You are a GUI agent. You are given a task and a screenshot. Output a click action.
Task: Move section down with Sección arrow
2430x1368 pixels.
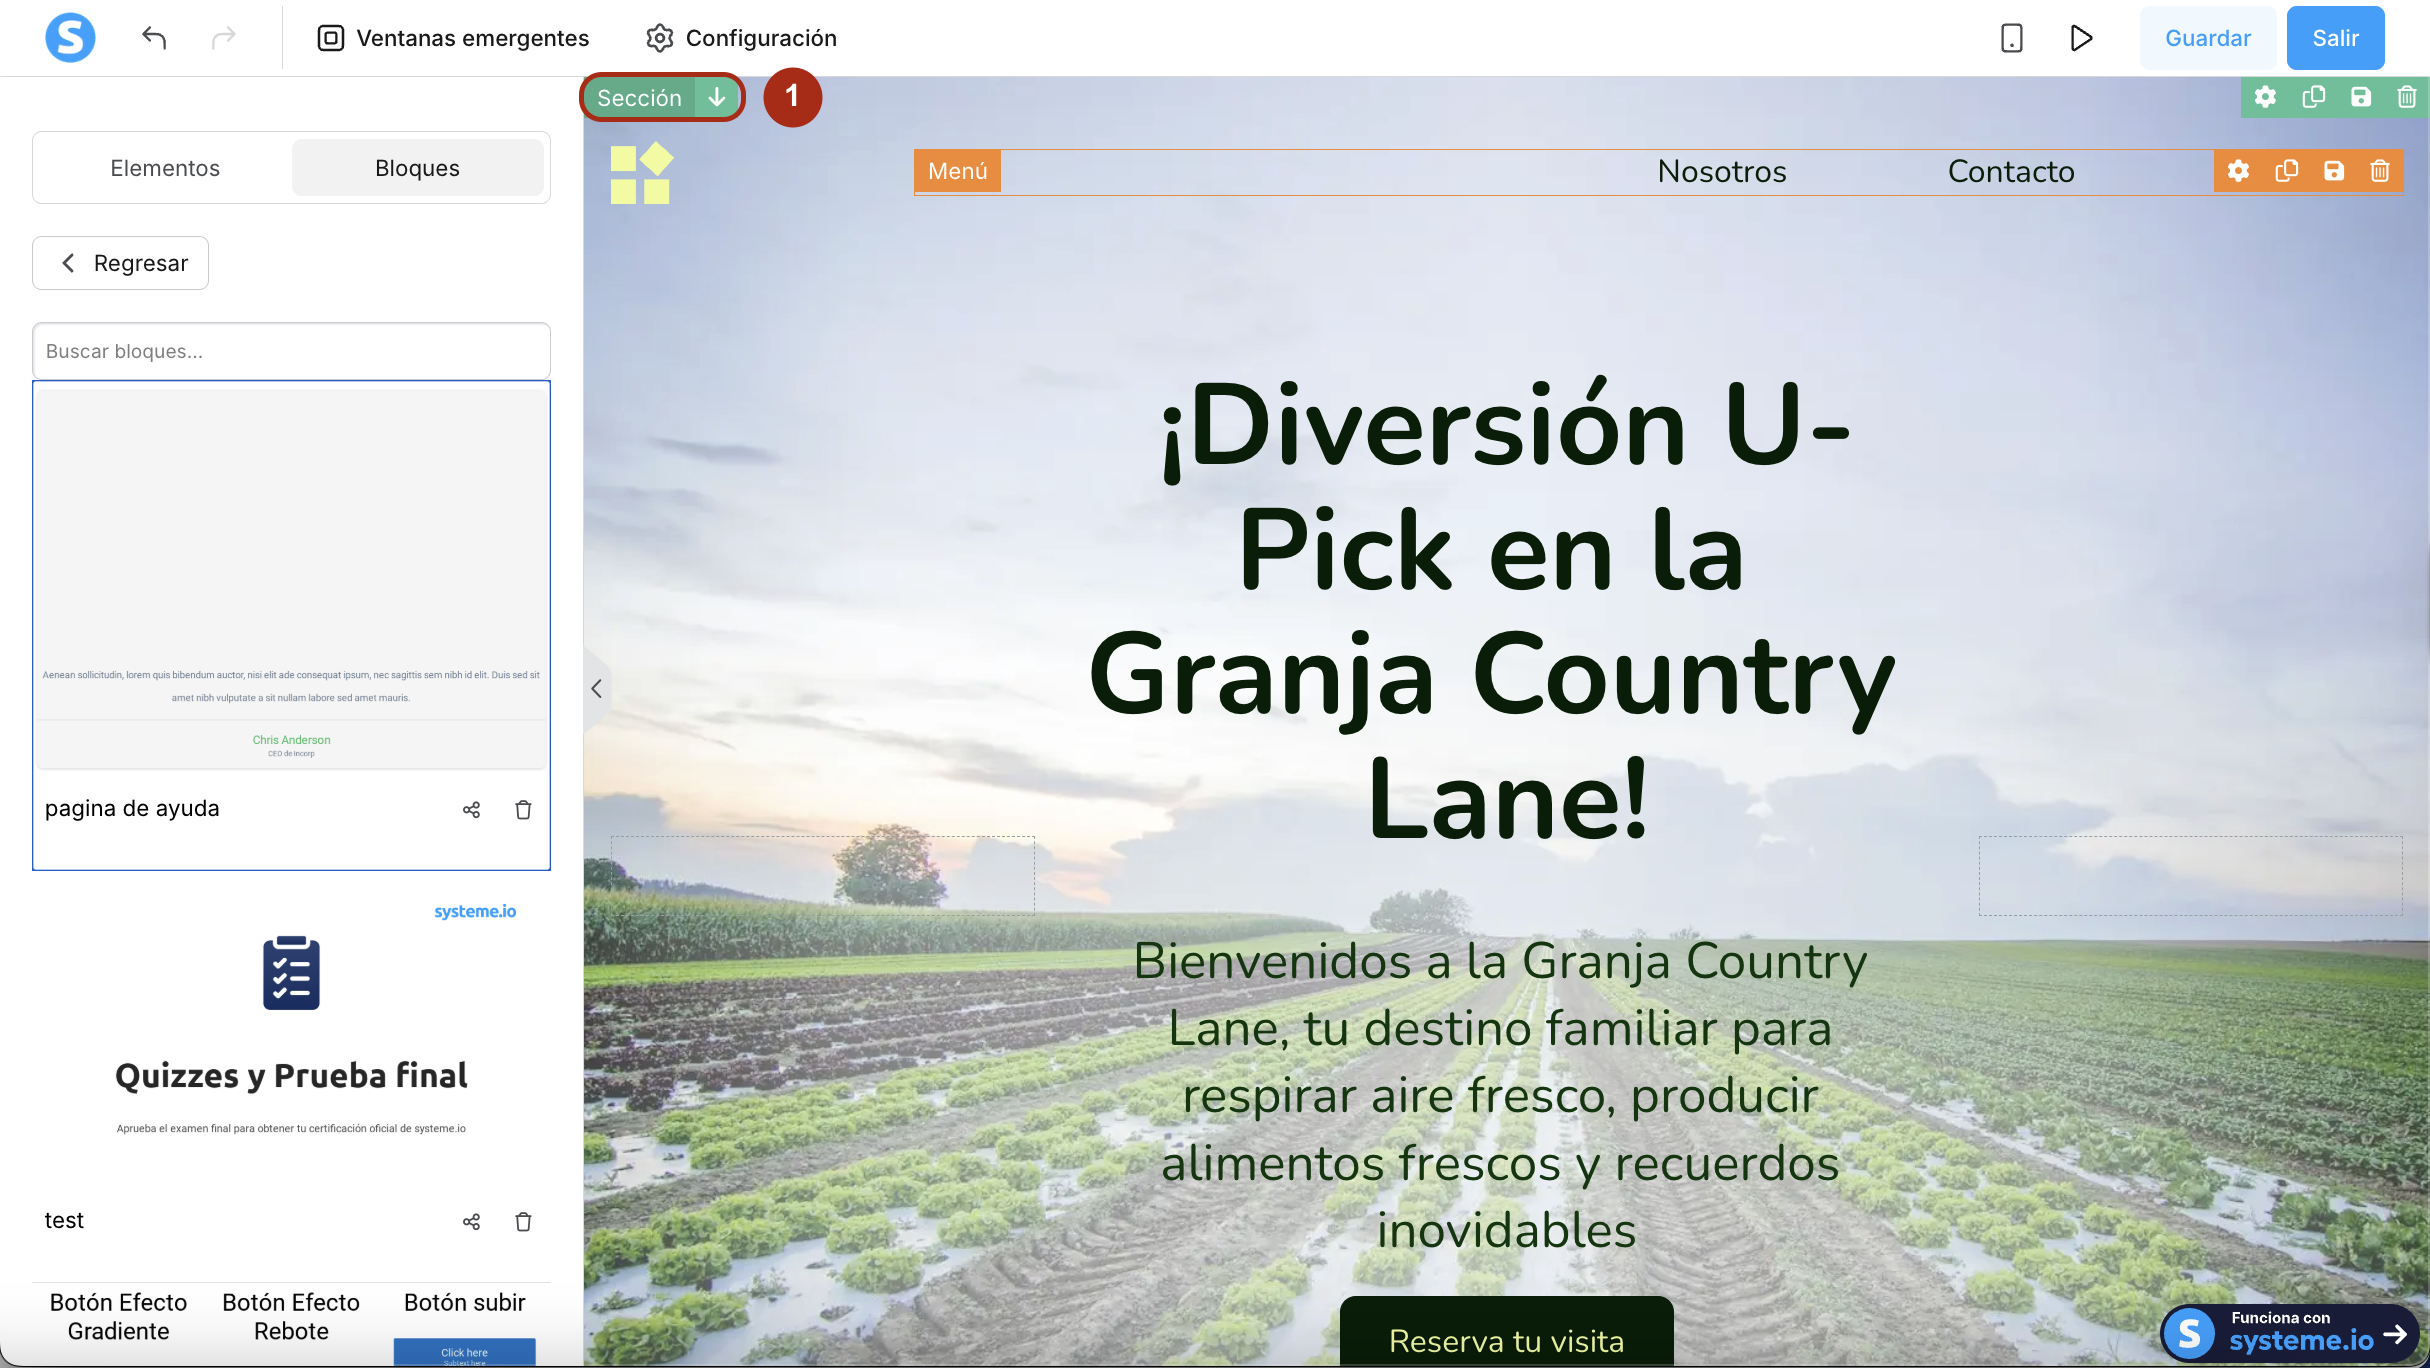[x=717, y=97]
